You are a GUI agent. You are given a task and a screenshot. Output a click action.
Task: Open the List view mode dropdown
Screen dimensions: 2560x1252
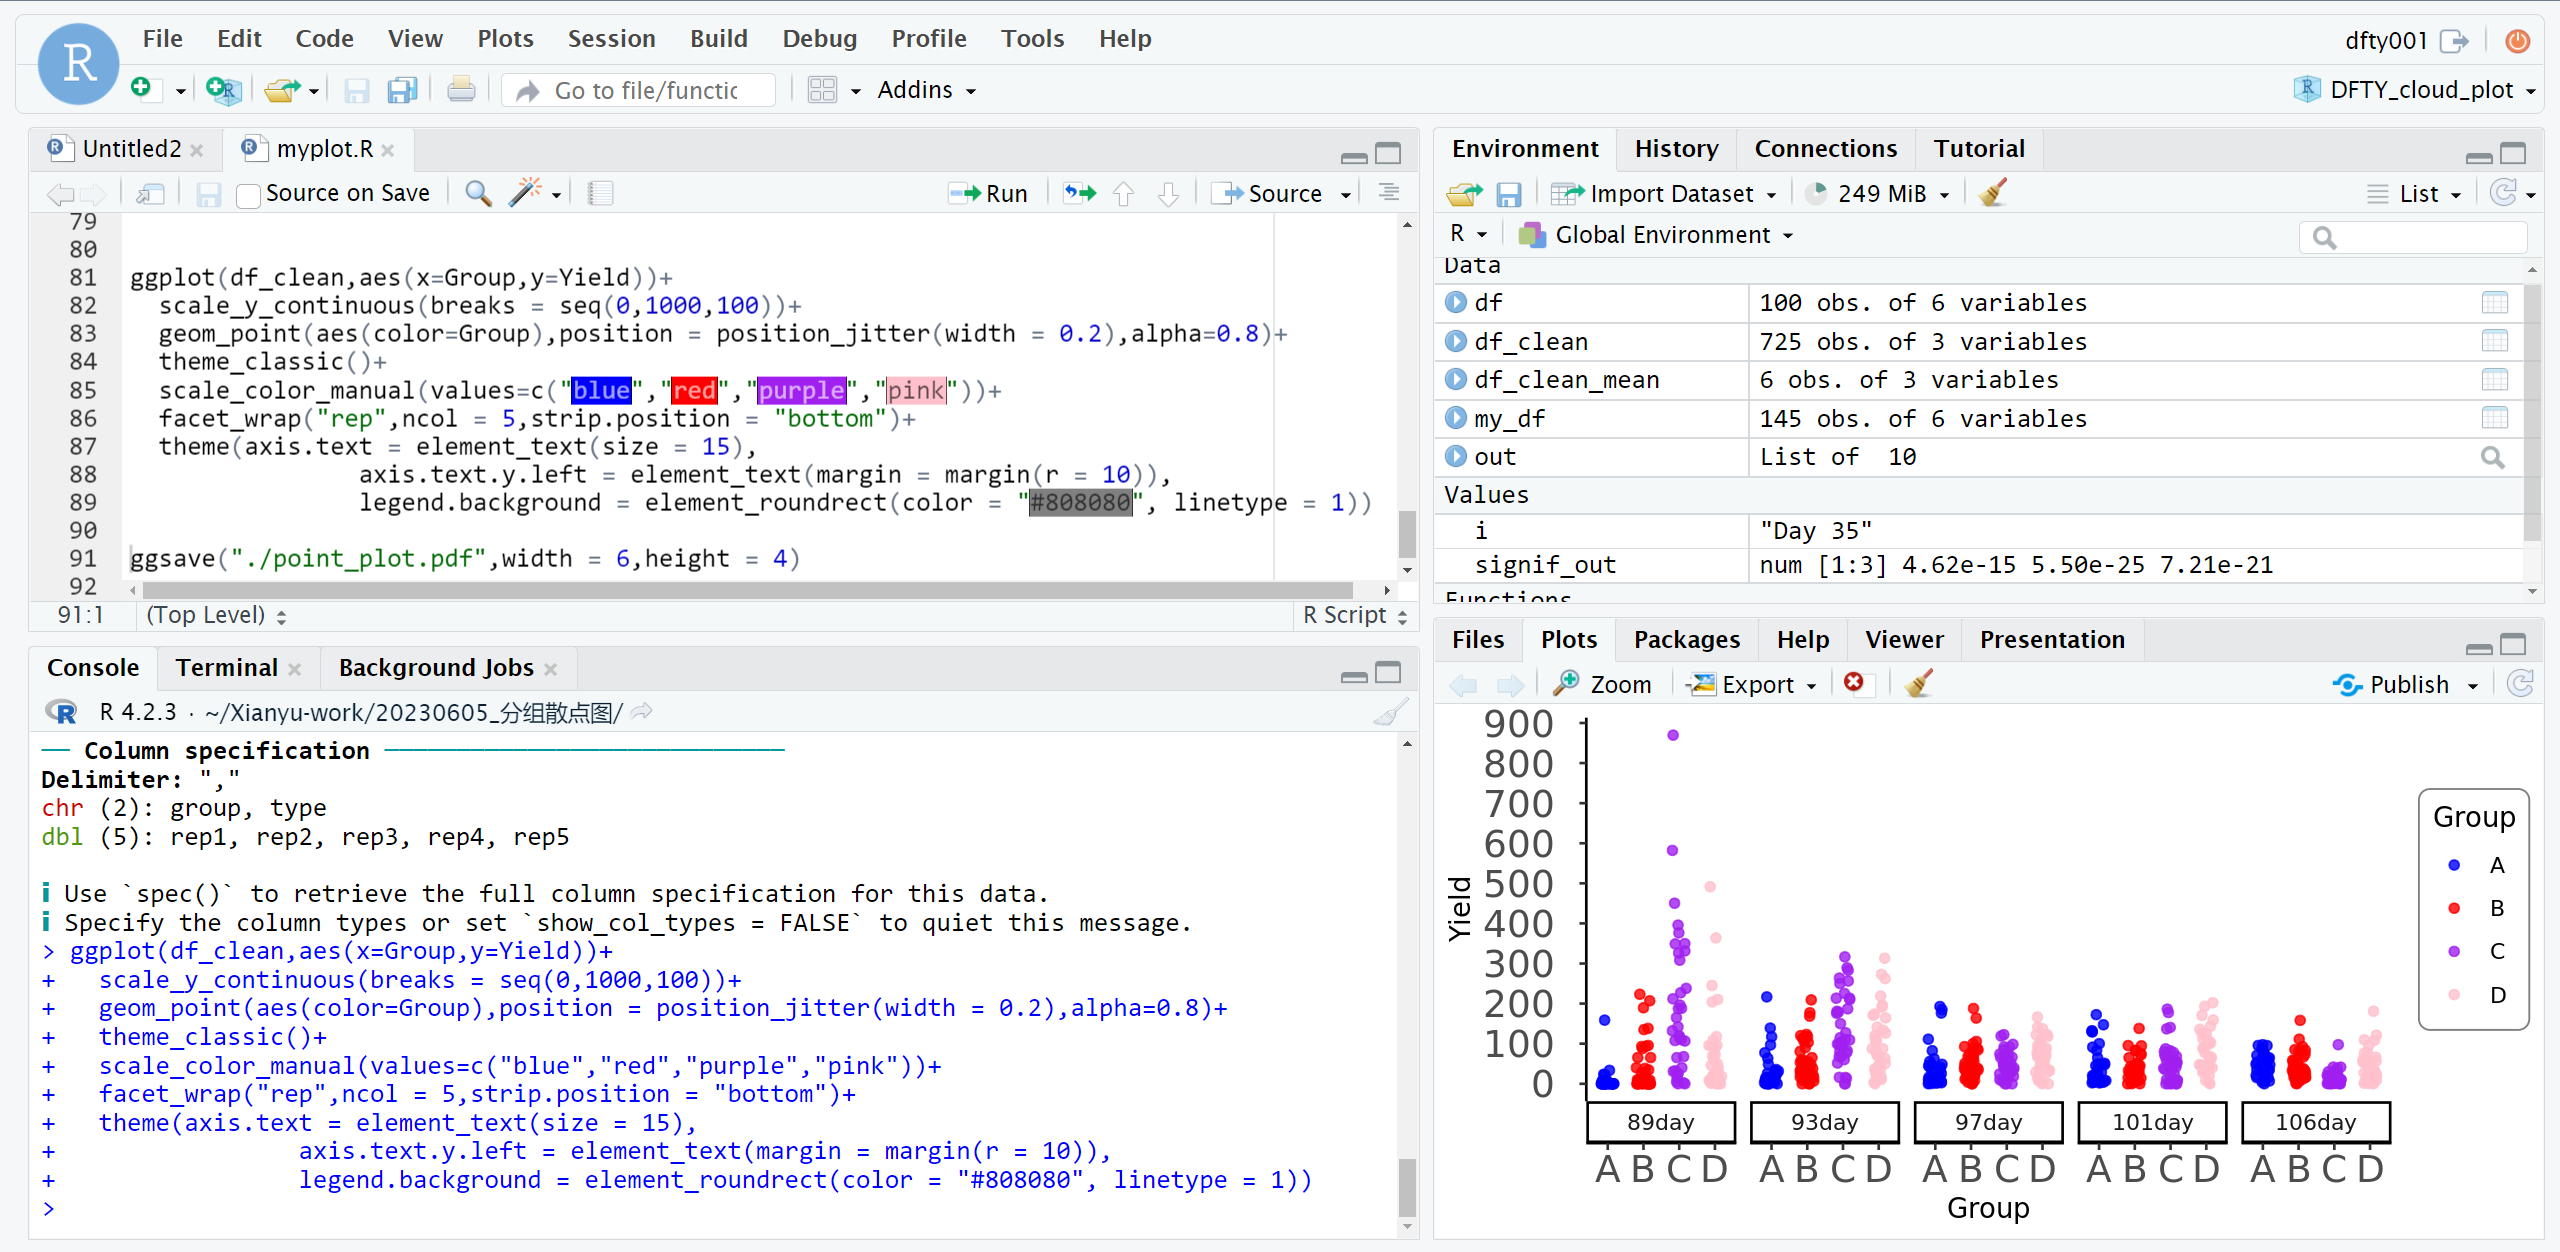pyautogui.click(x=2414, y=193)
